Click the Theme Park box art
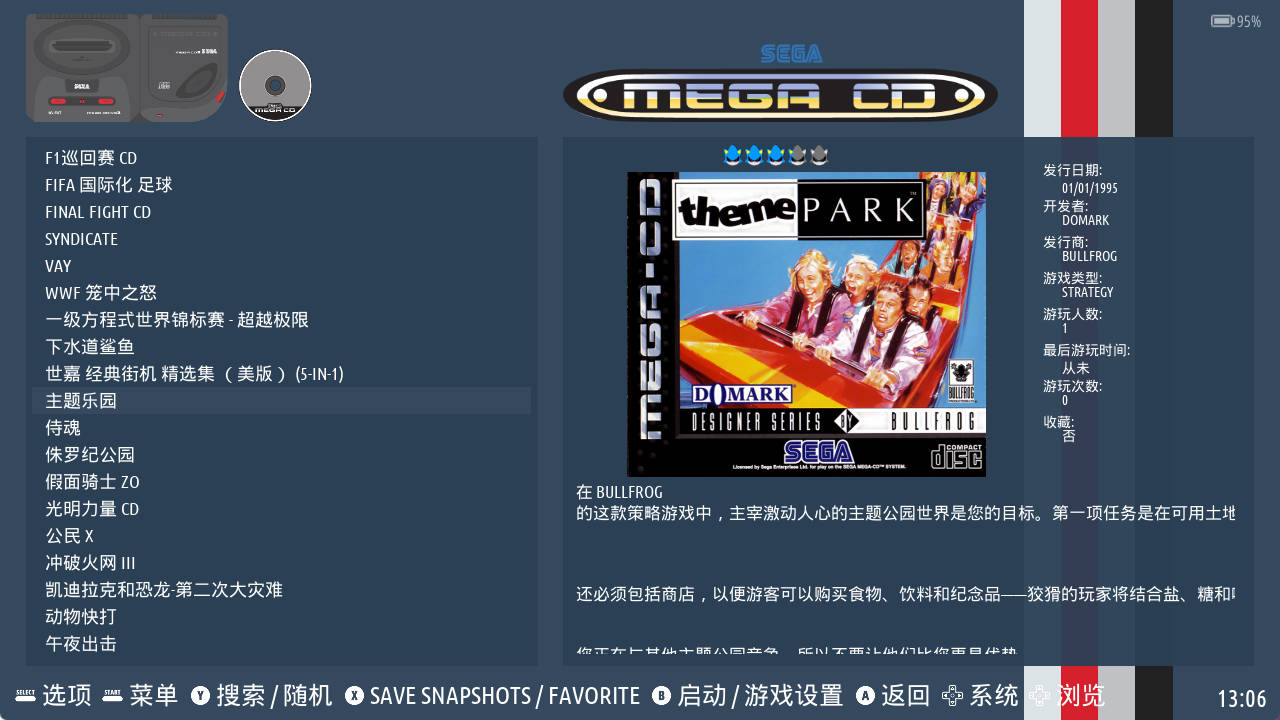1280x720 pixels. tap(806, 324)
